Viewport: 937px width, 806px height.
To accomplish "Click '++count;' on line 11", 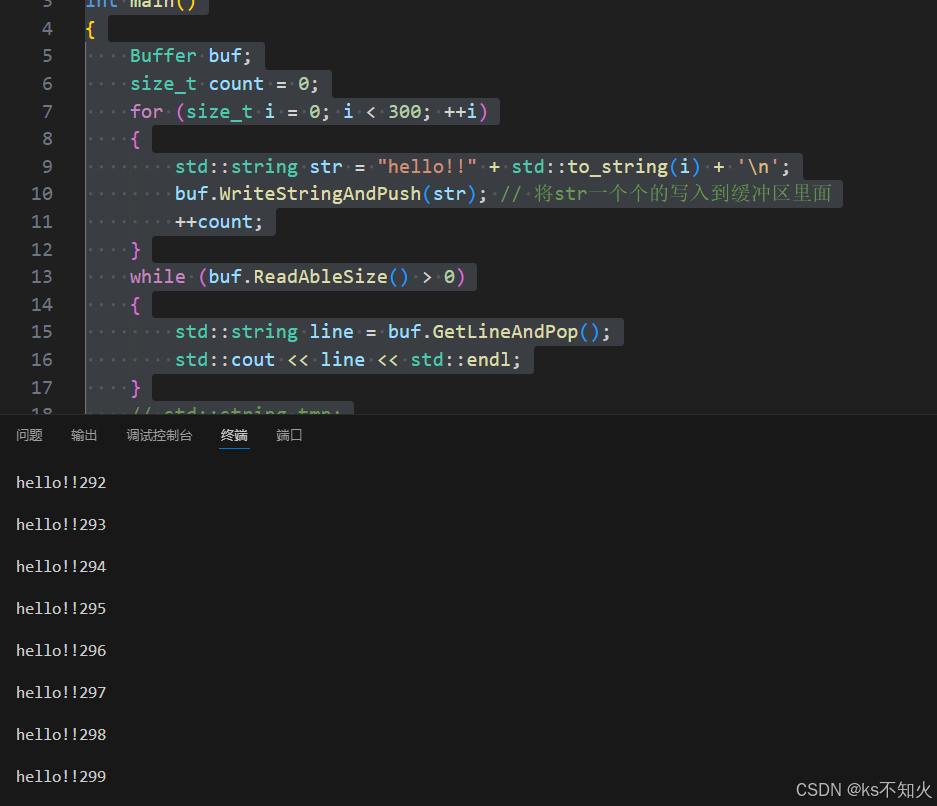I will [219, 222].
